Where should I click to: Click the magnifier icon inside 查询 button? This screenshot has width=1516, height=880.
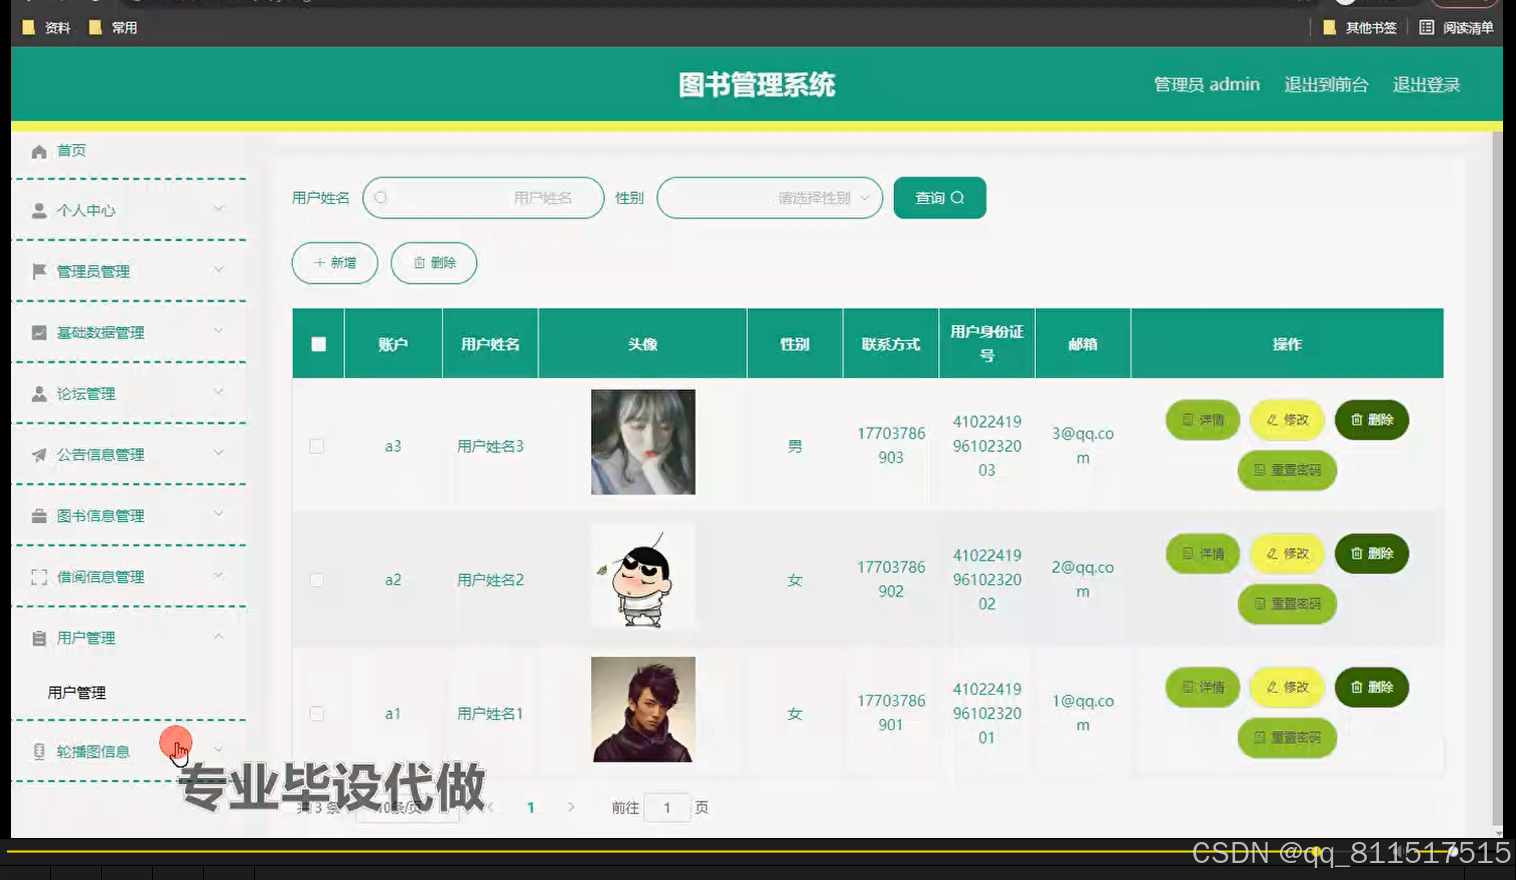956,197
